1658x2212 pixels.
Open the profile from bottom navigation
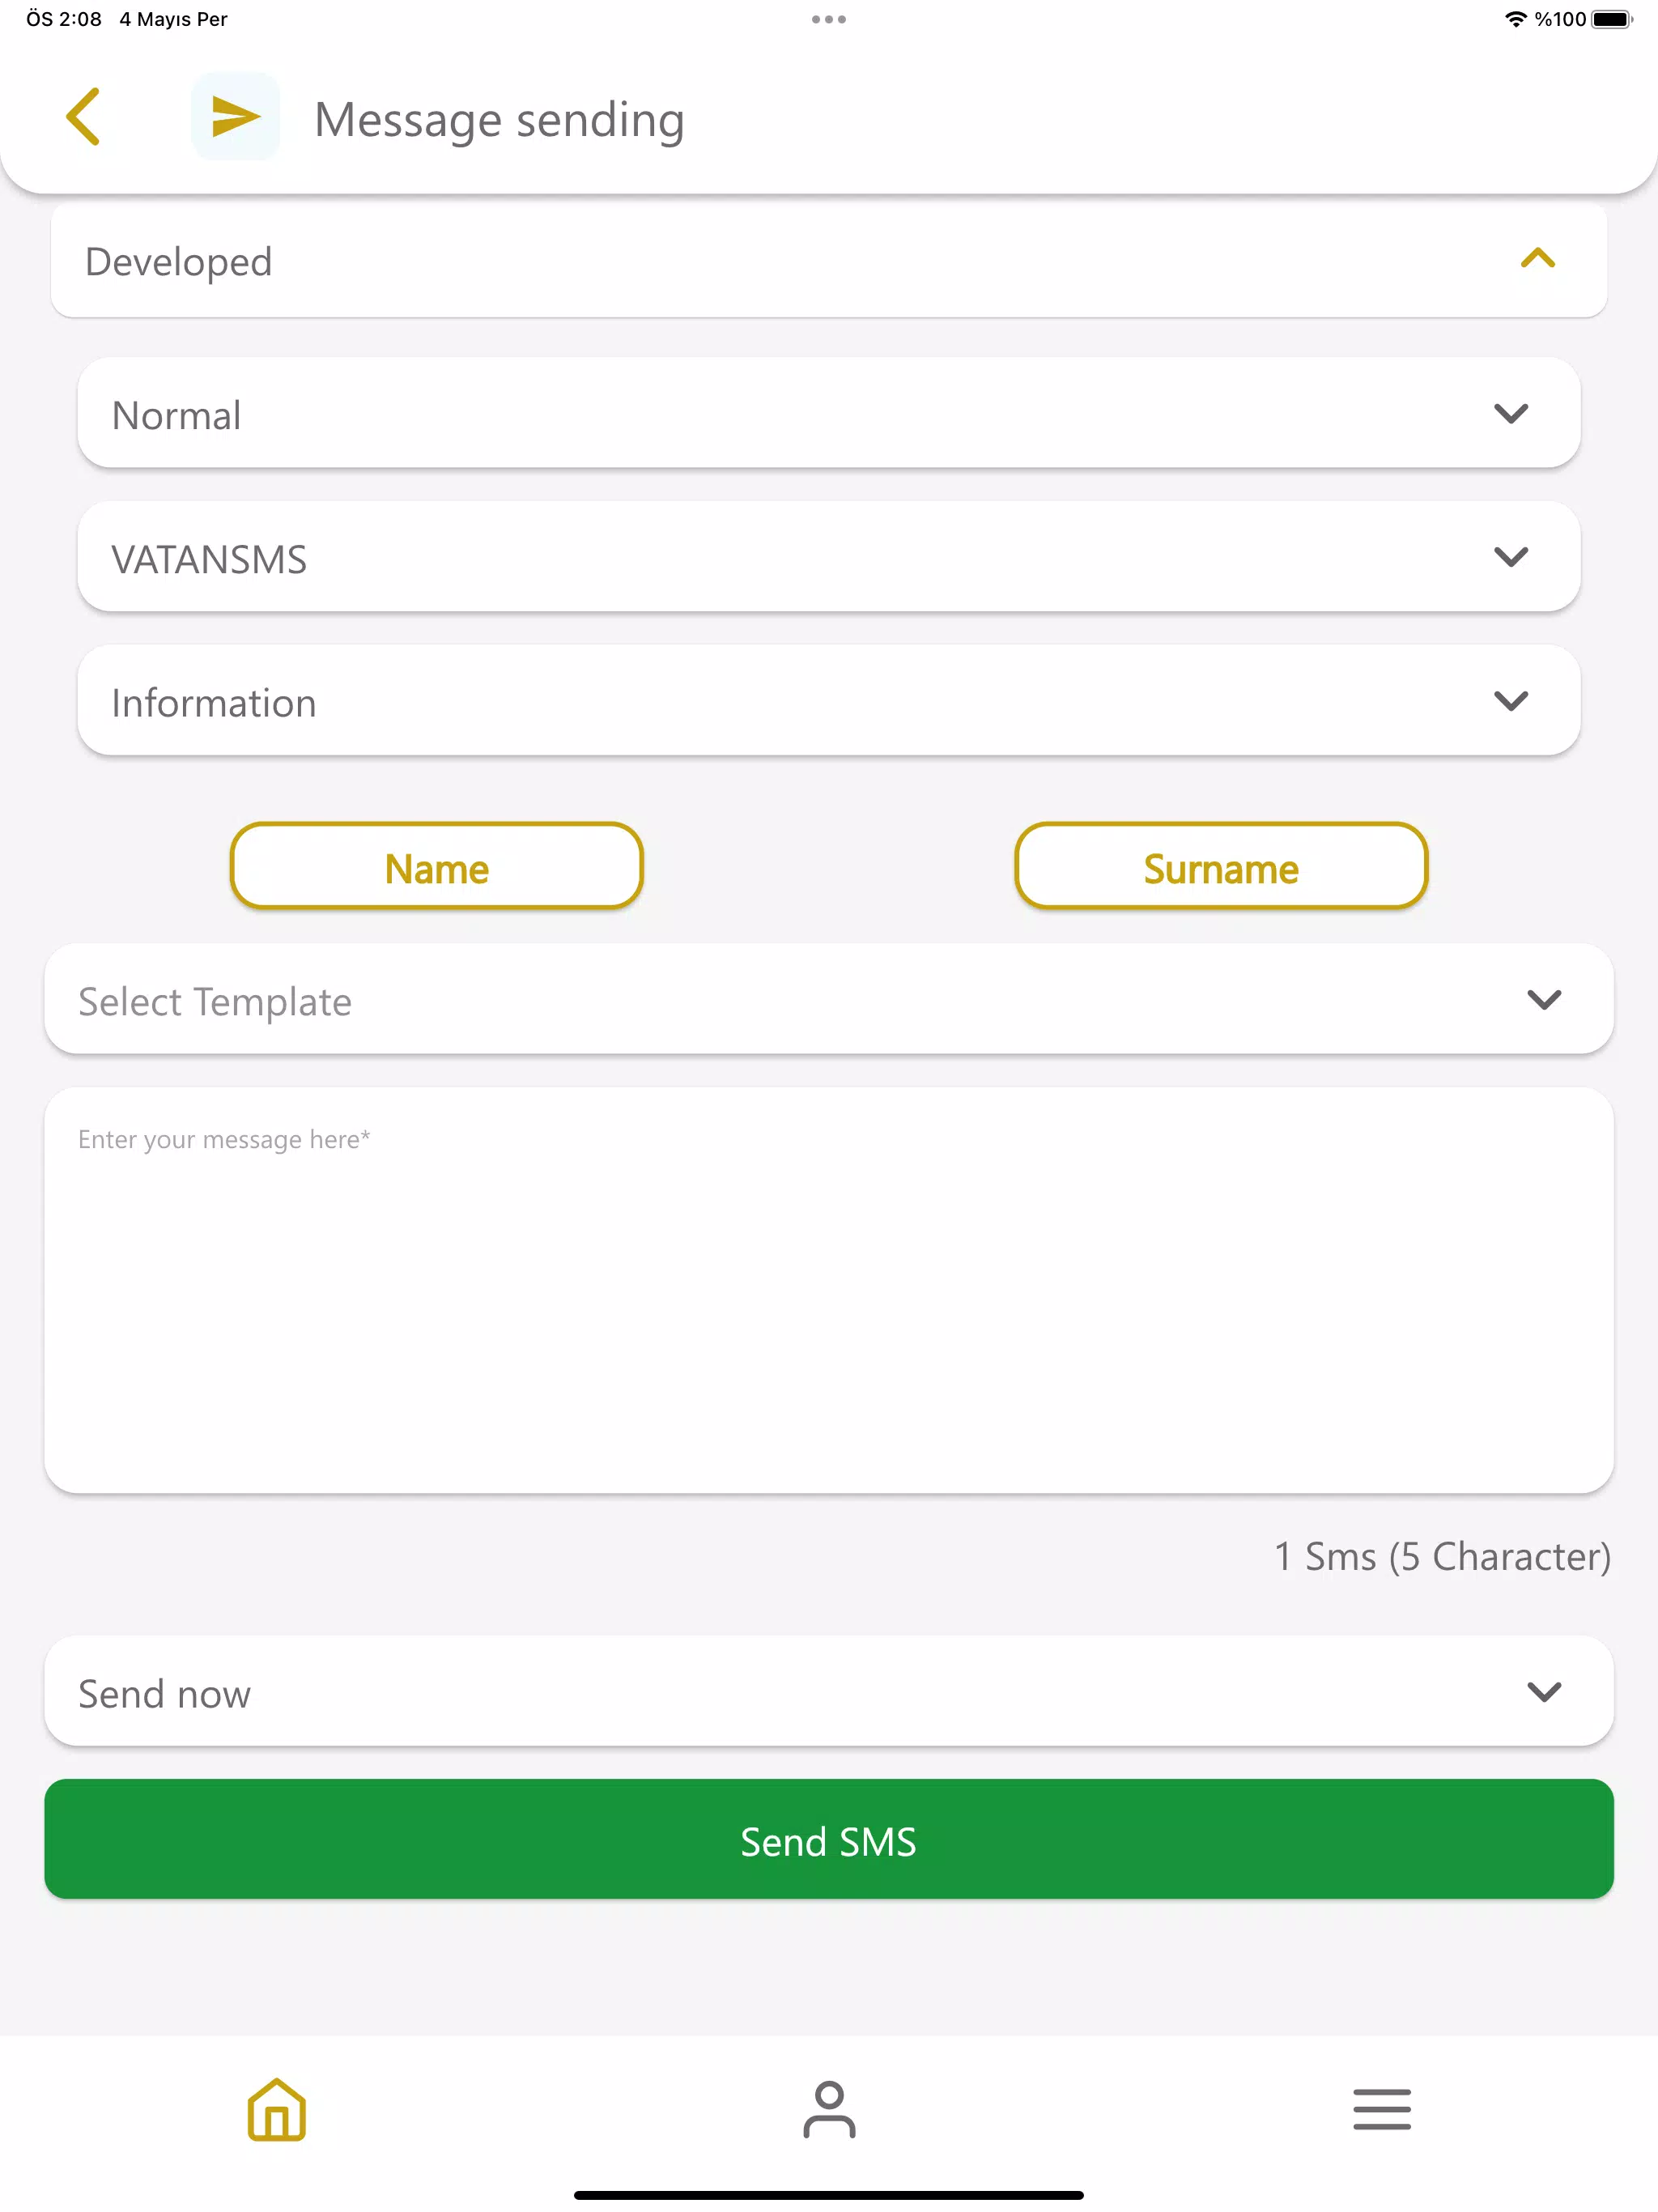828,2109
